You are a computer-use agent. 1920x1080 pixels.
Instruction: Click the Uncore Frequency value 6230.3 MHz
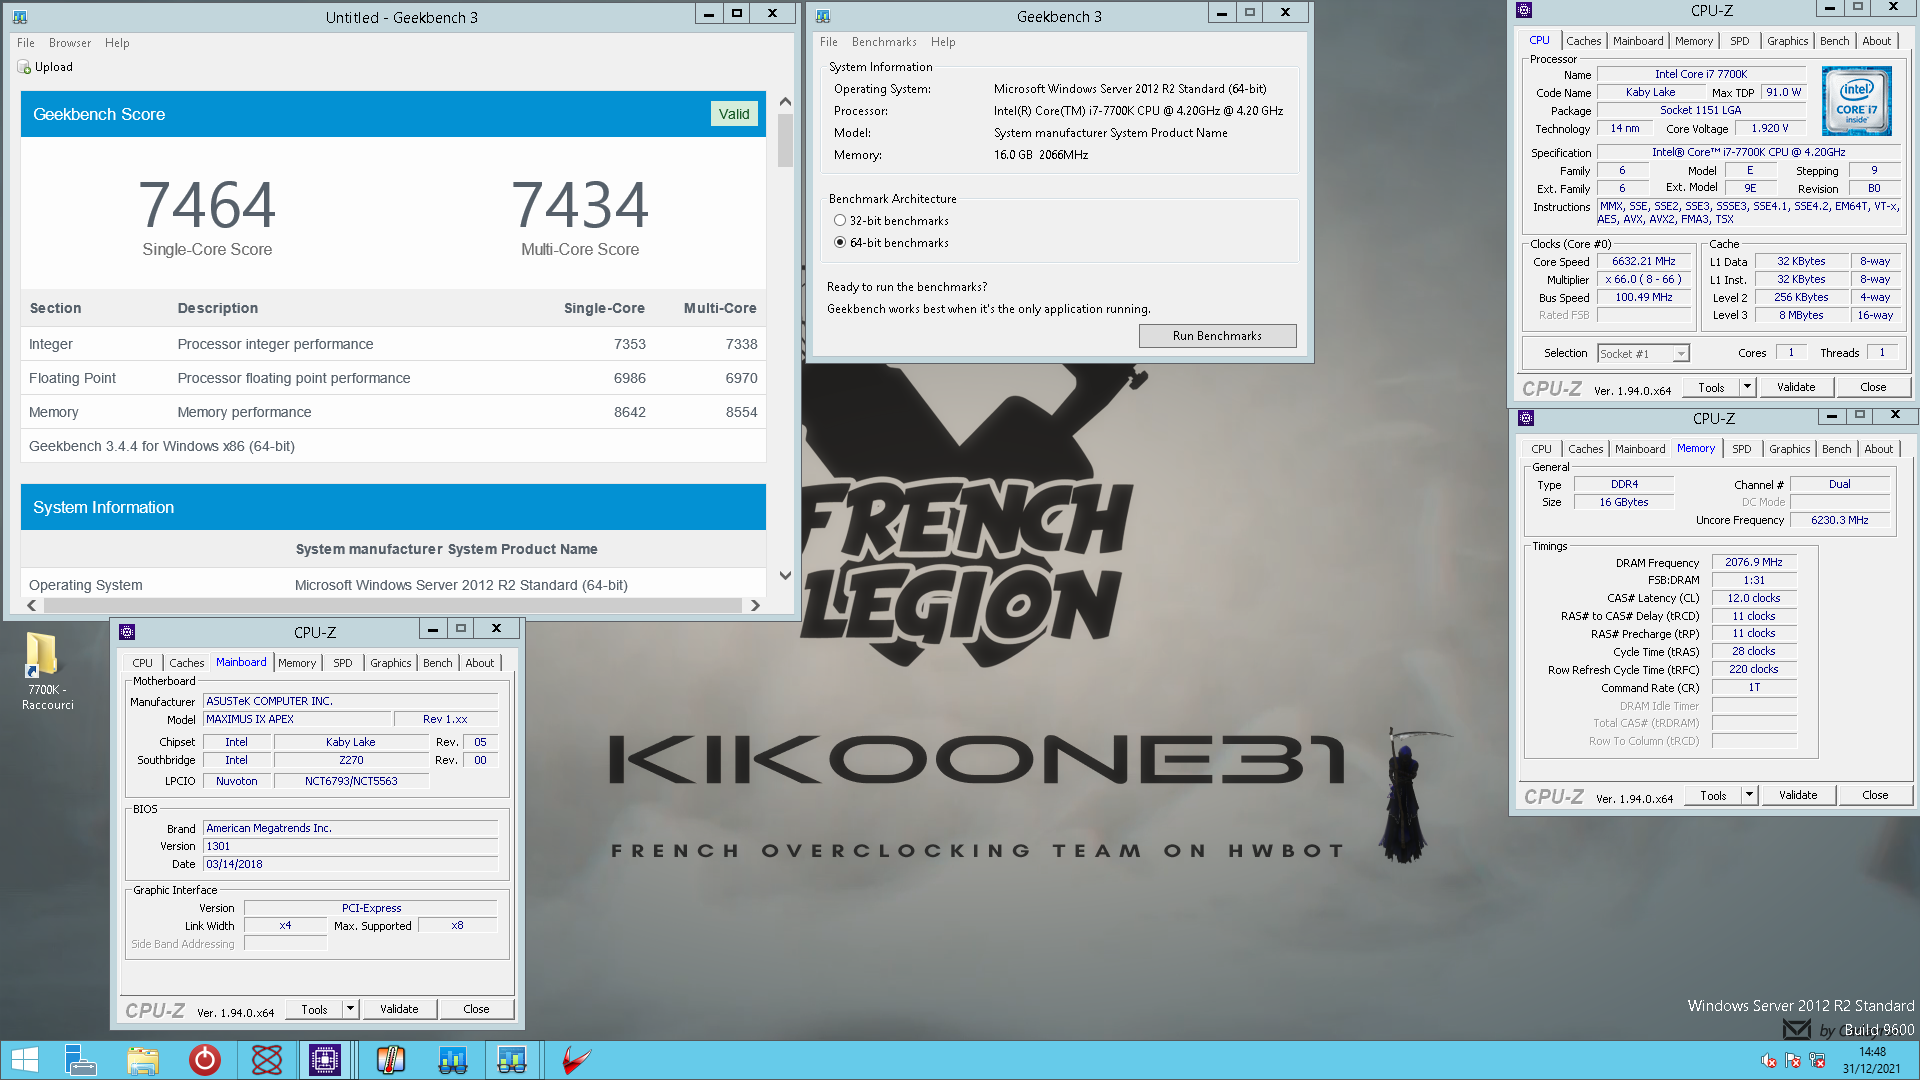1840,520
